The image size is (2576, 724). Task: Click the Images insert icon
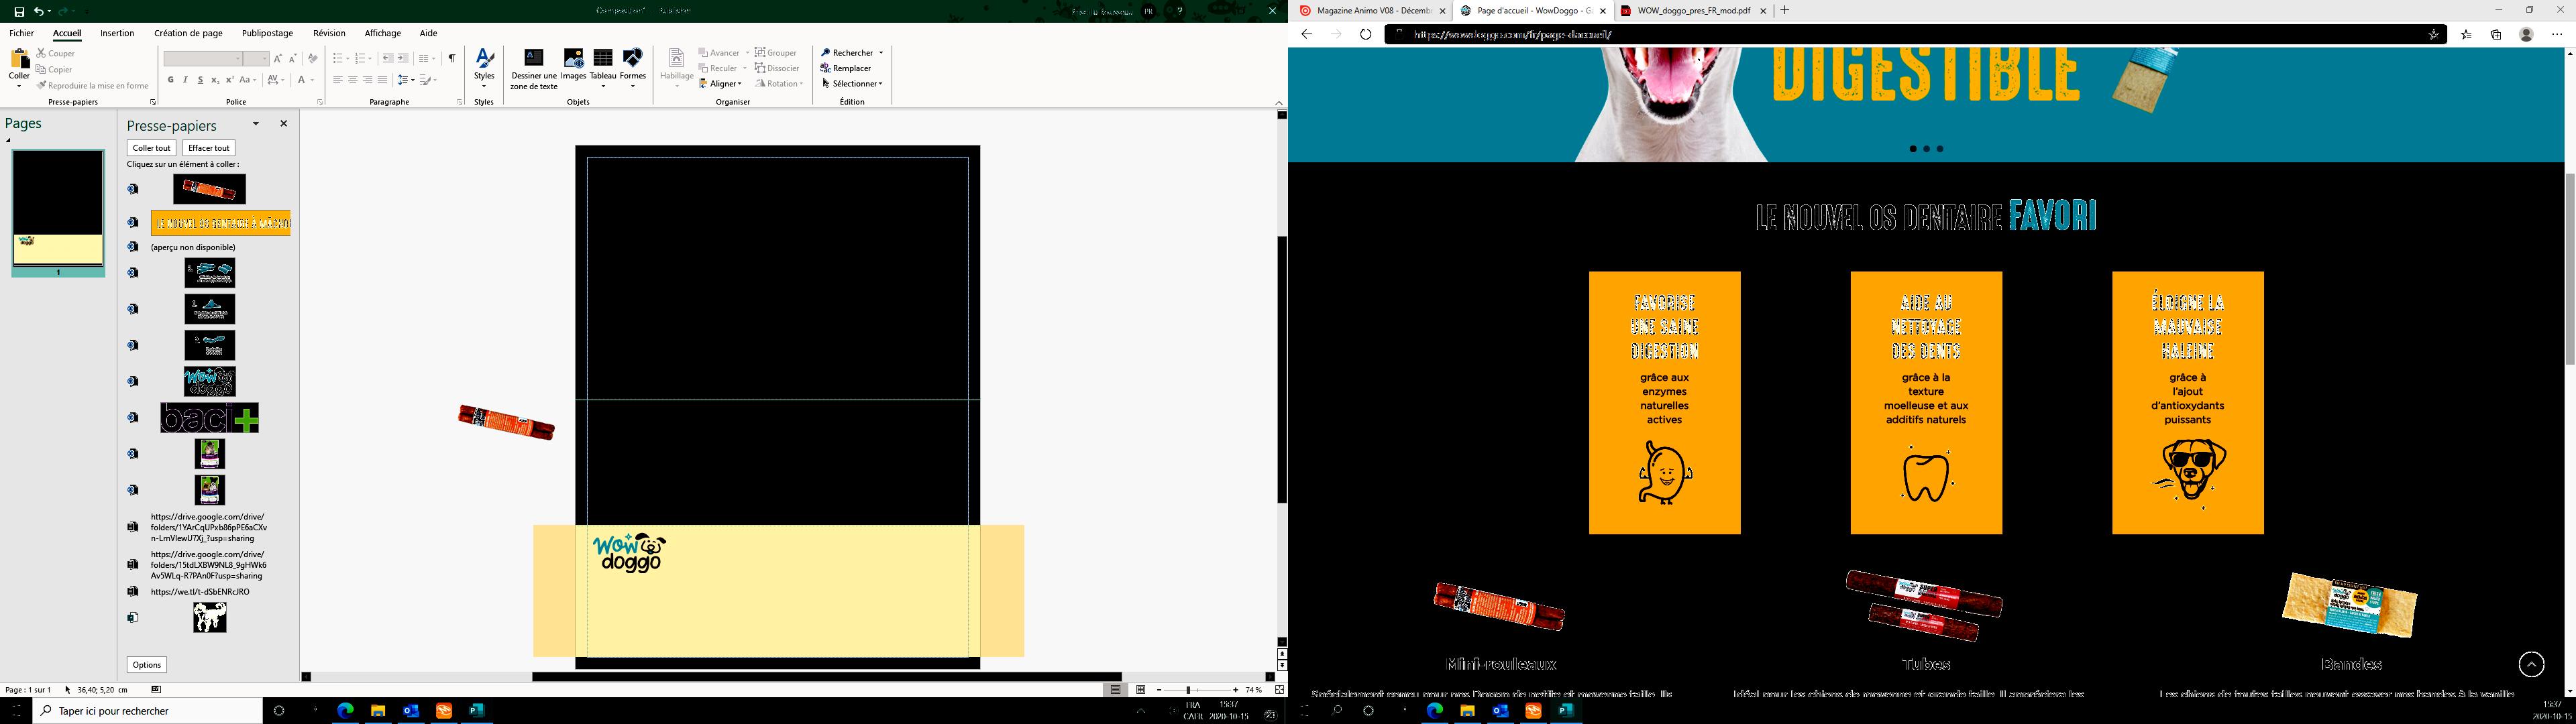573,62
